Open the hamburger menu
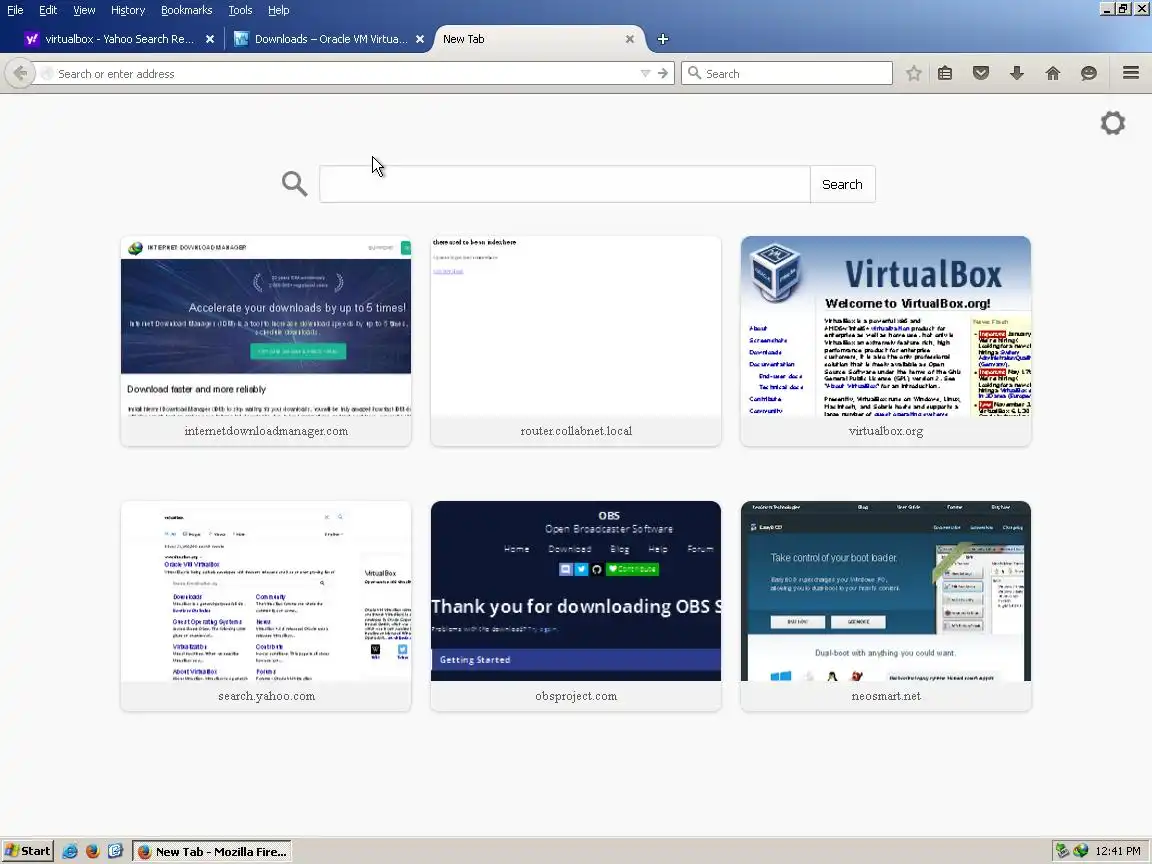This screenshot has width=1152, height=864. pyautogui.click(x=1131, y=73)
